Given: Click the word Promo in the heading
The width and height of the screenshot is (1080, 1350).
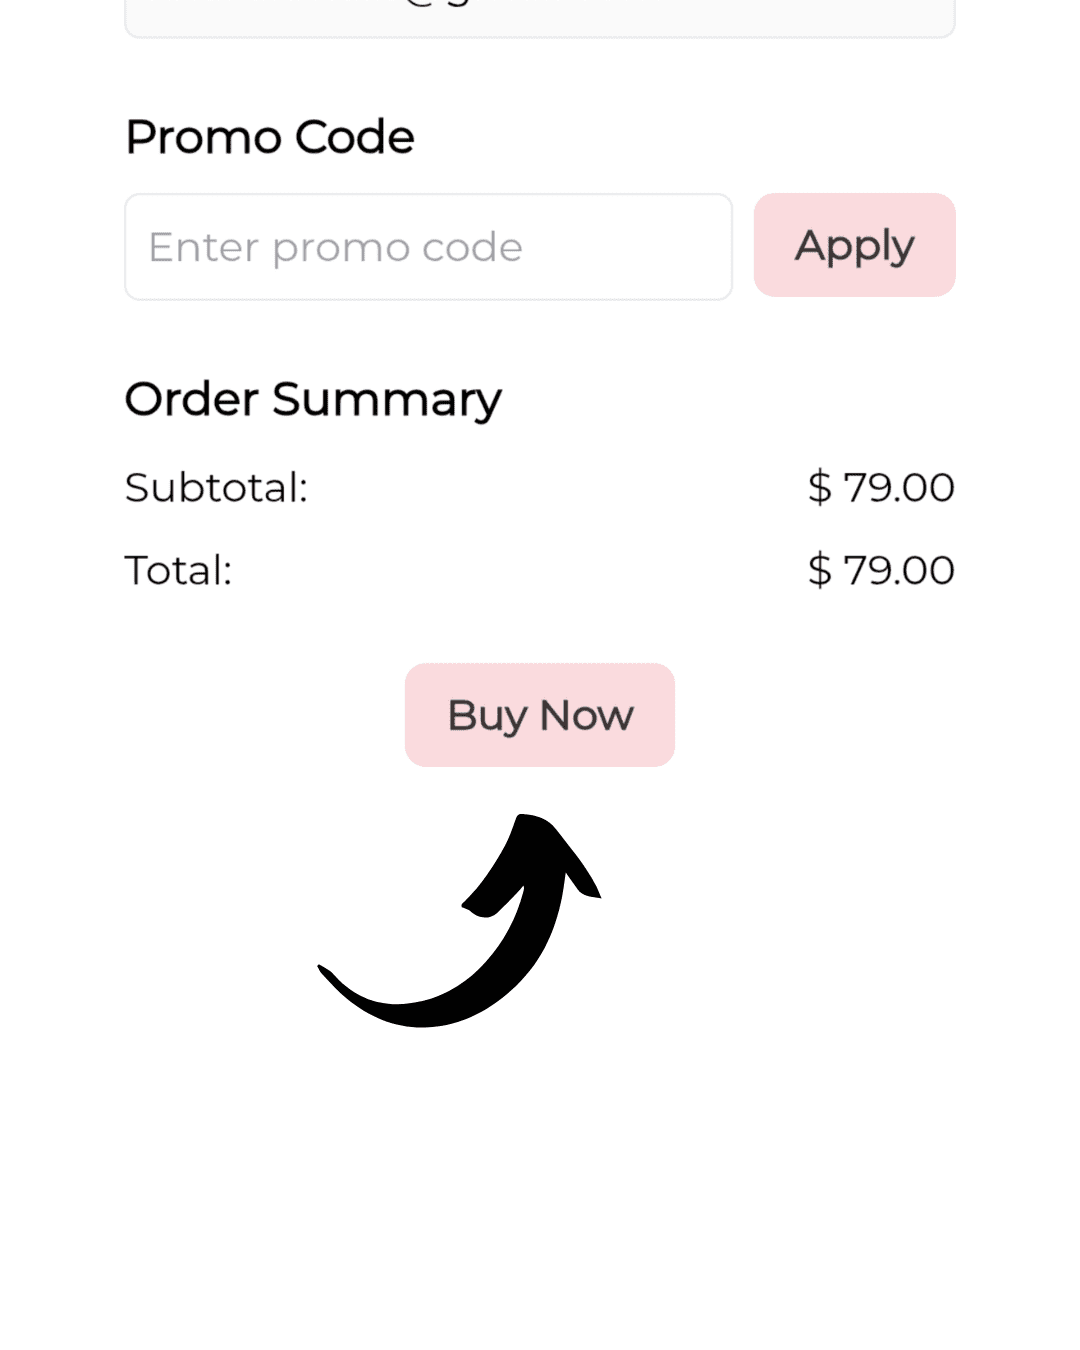Looking at the screenshot, I should click(x=203, y=137).
